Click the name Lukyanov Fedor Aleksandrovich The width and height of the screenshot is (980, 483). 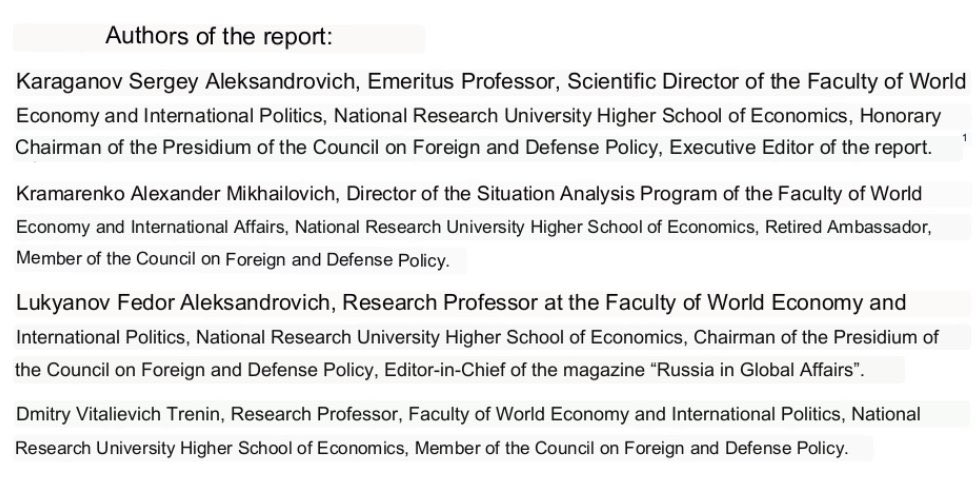[x=176, y=303]
